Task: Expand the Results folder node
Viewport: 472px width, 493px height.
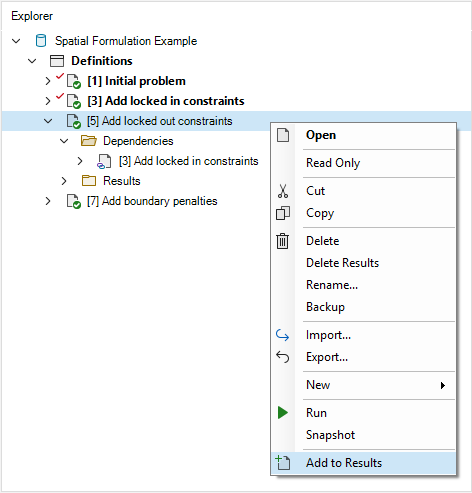Action: coord(64,181)
